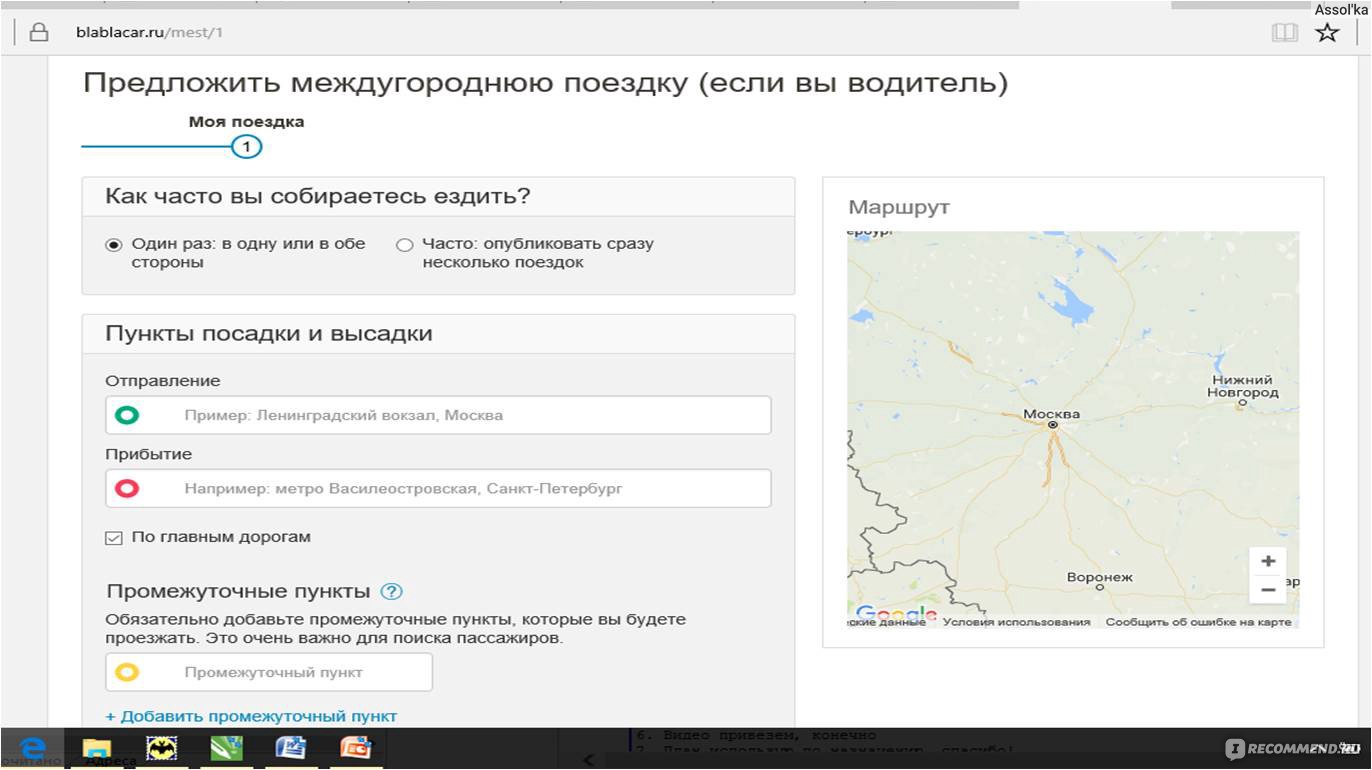Screen dimensions: 1372x770
Task: Open Microsoft Edge from taskbar
Action: click(x=34, y=748)
